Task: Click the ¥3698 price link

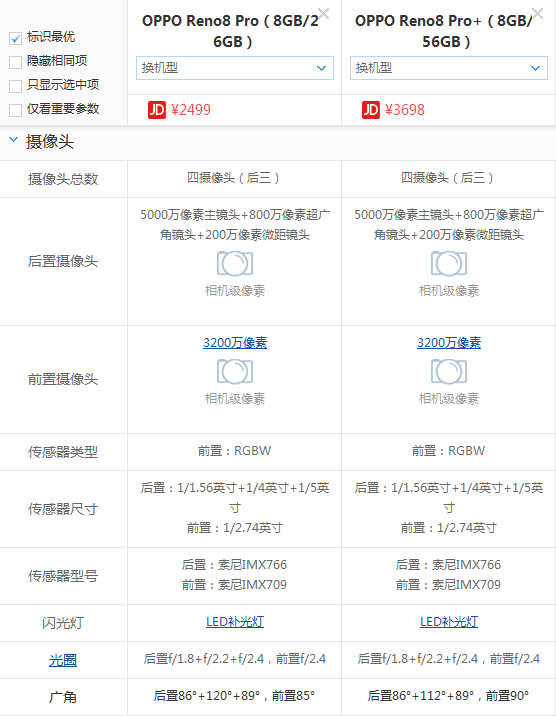Action: click(x=405, y=110)
